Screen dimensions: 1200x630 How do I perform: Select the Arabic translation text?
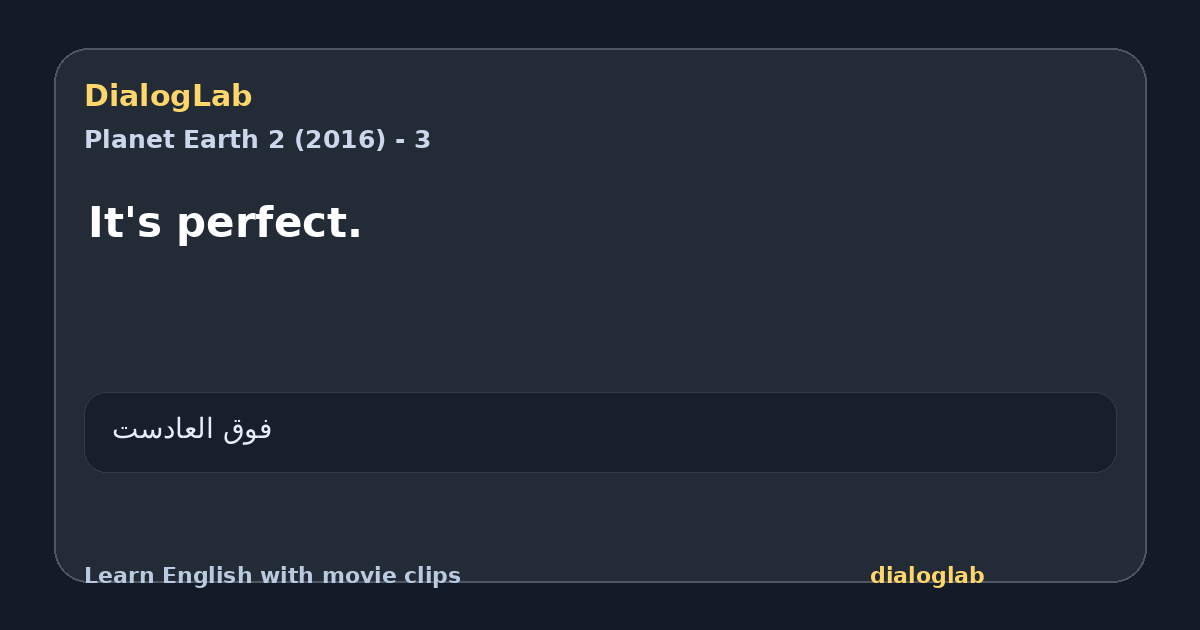click(x=192, y=430)
